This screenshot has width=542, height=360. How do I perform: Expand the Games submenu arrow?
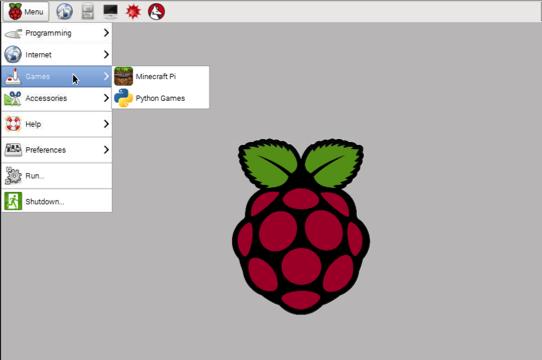106,76
